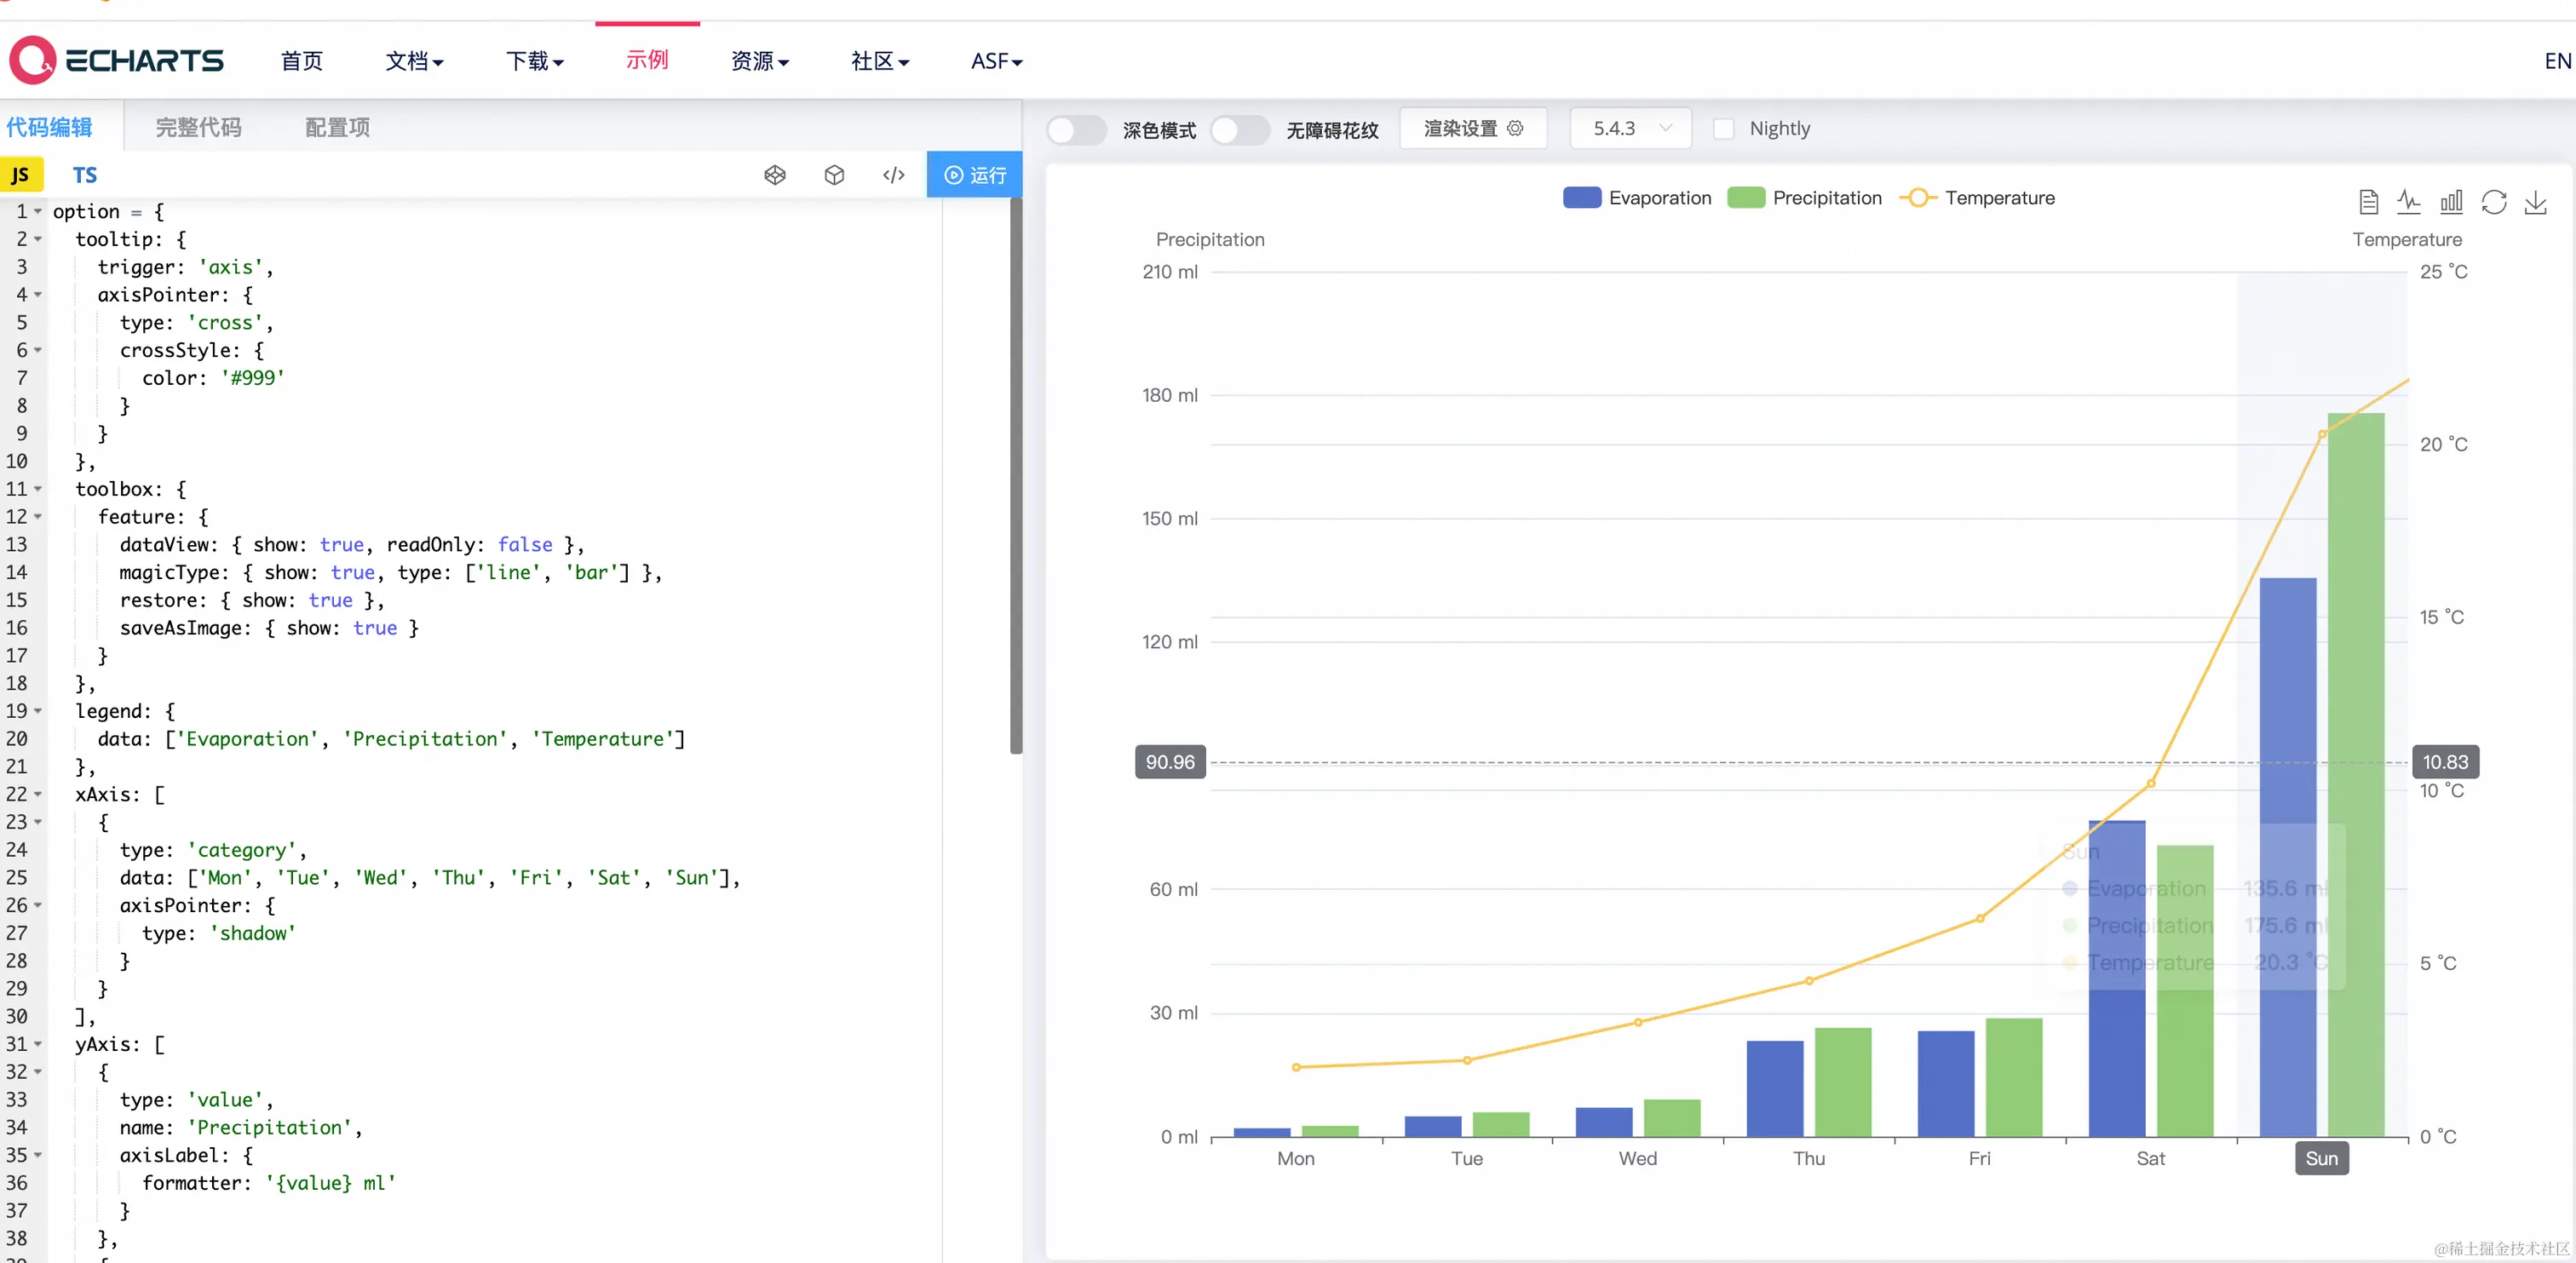Go to 首页 home page
This screenshot has height=1263, width=2576.
302,61
